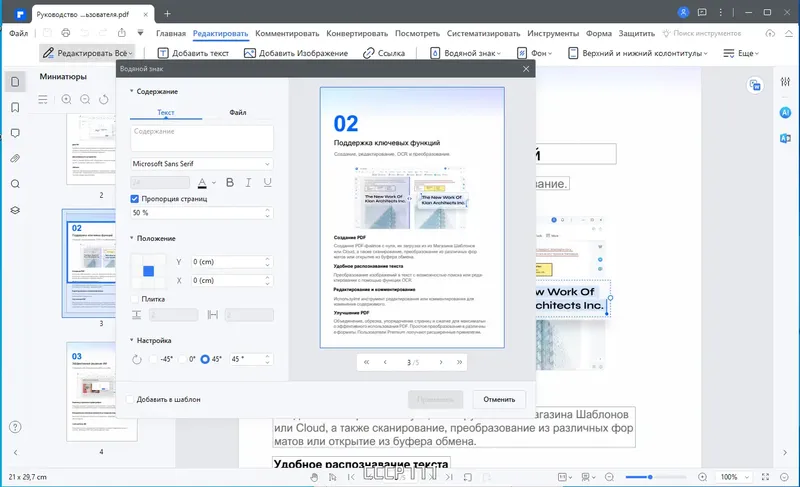Check Добавить в шаблон option
Image resolution: width=800 pixels, height=487 pixels.
(130, 399)
